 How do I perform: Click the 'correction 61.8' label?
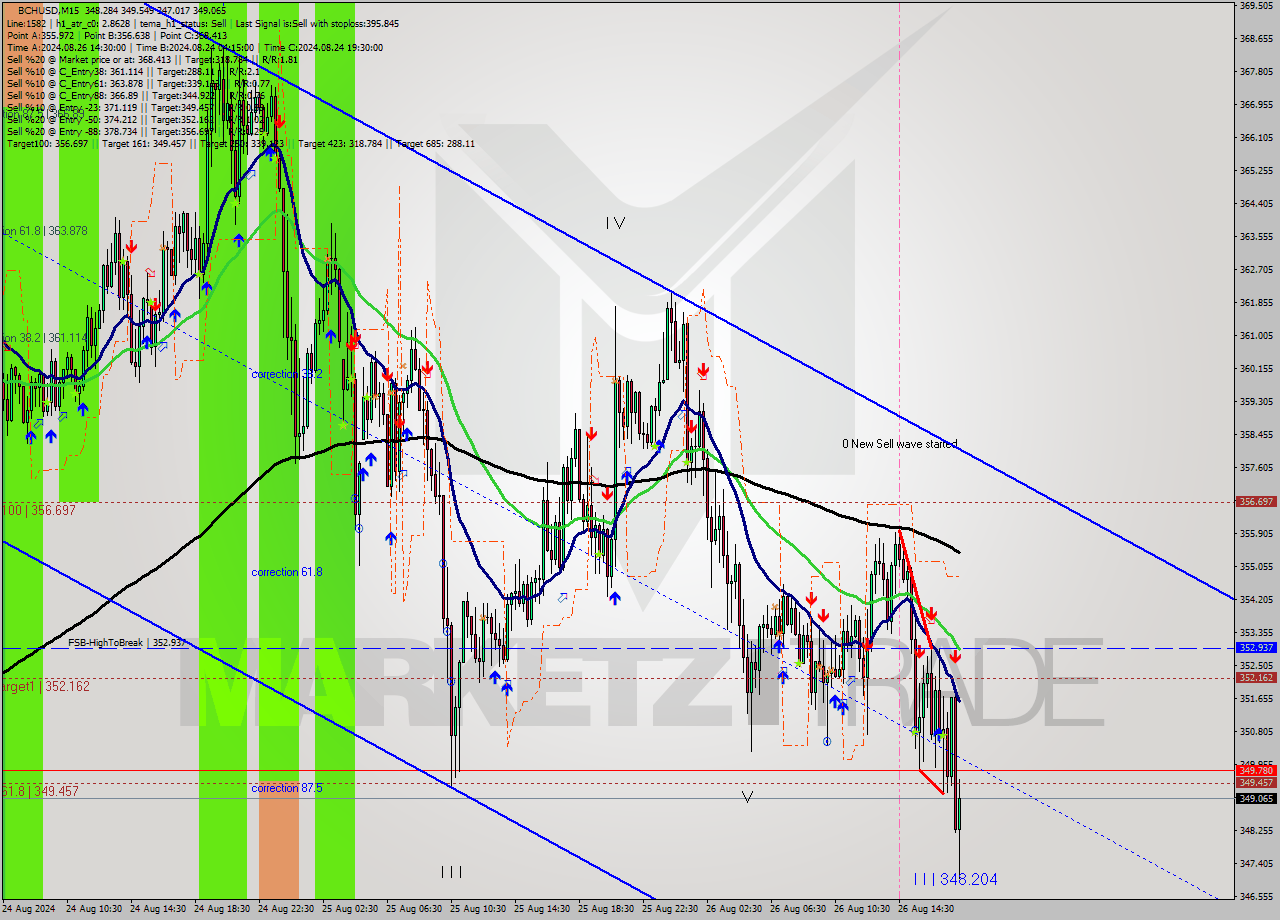pyautogui.click(x=287, y=572)
